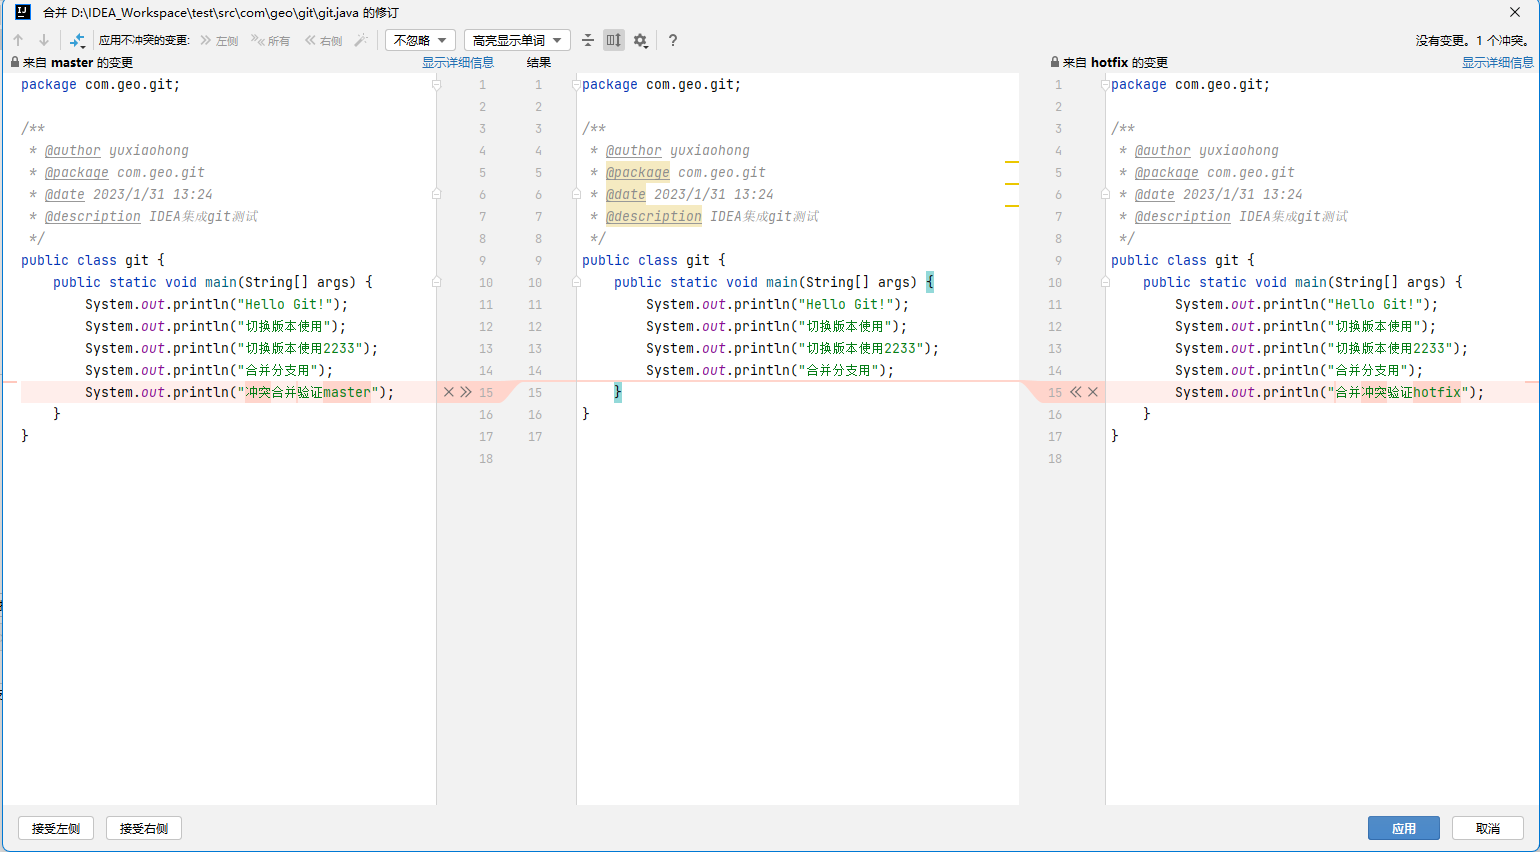1540x852 pixels.
Task: Click collapse unchanged fragments icon
Action: click(x=588, y=40)
